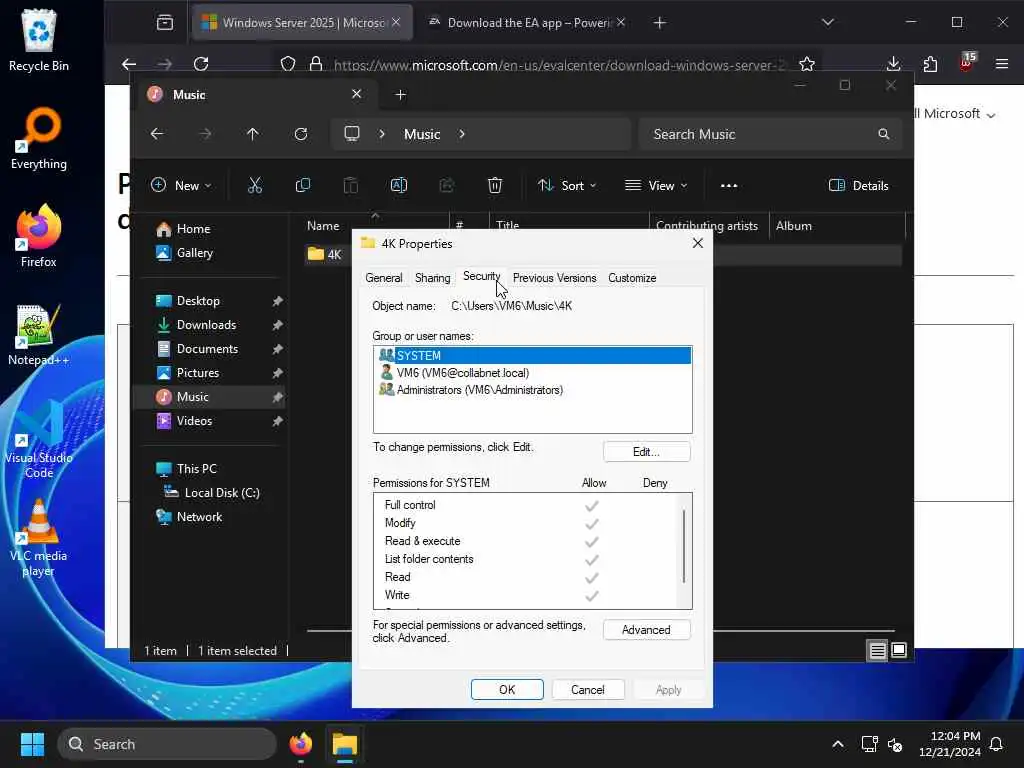
Task: Switch to the General tab
Action: 384,278
